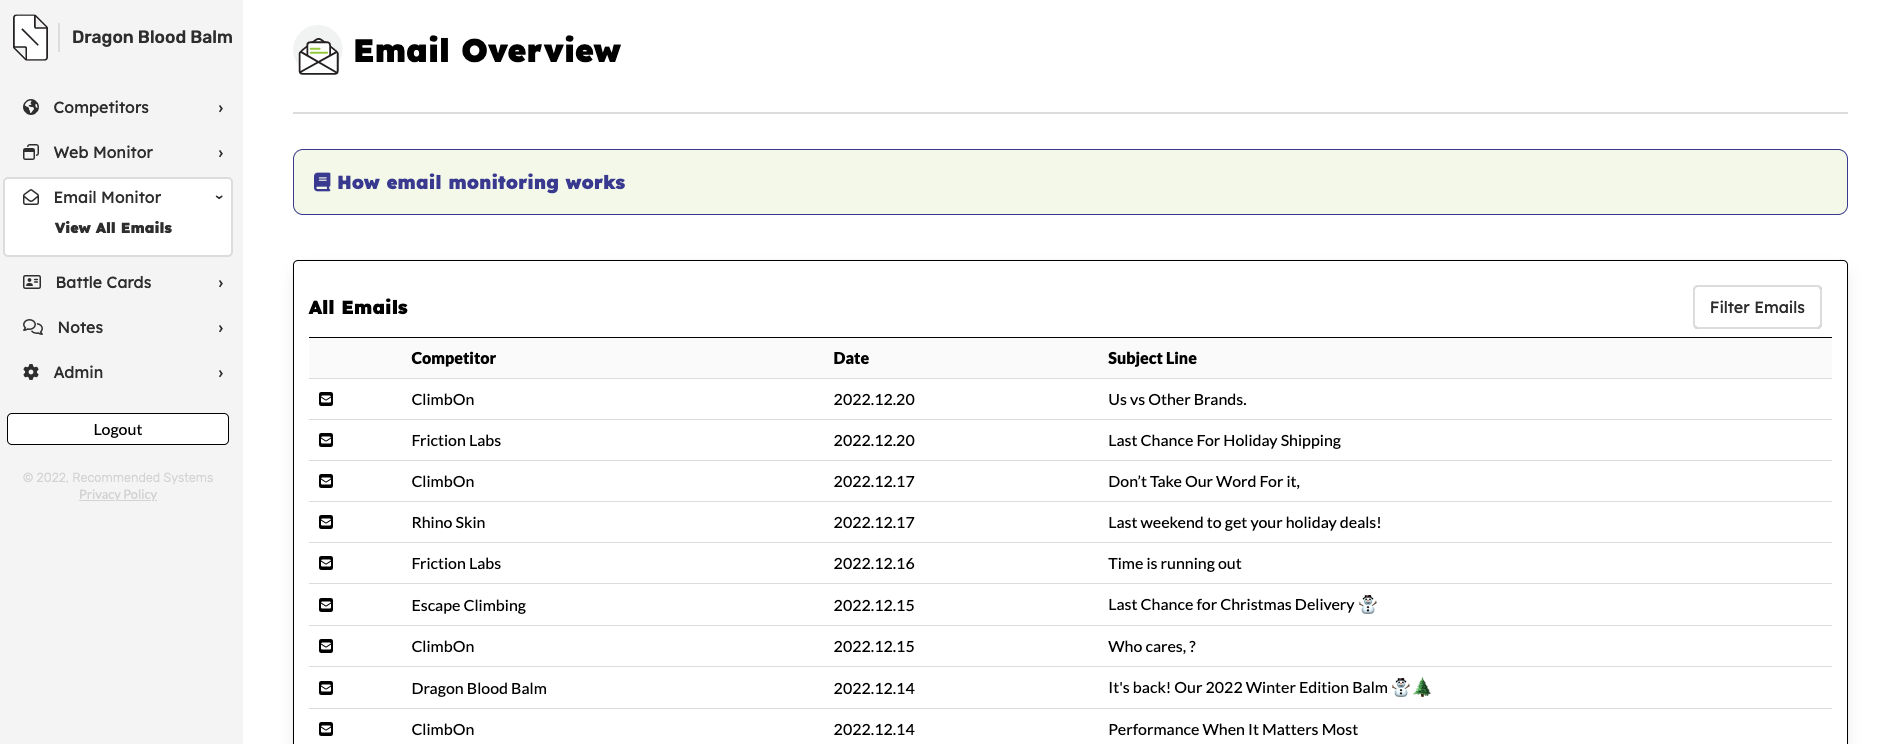The image size is (1885, 744).
Task: Click the Rhino Skin competitor cell
Action: point(448,522)
